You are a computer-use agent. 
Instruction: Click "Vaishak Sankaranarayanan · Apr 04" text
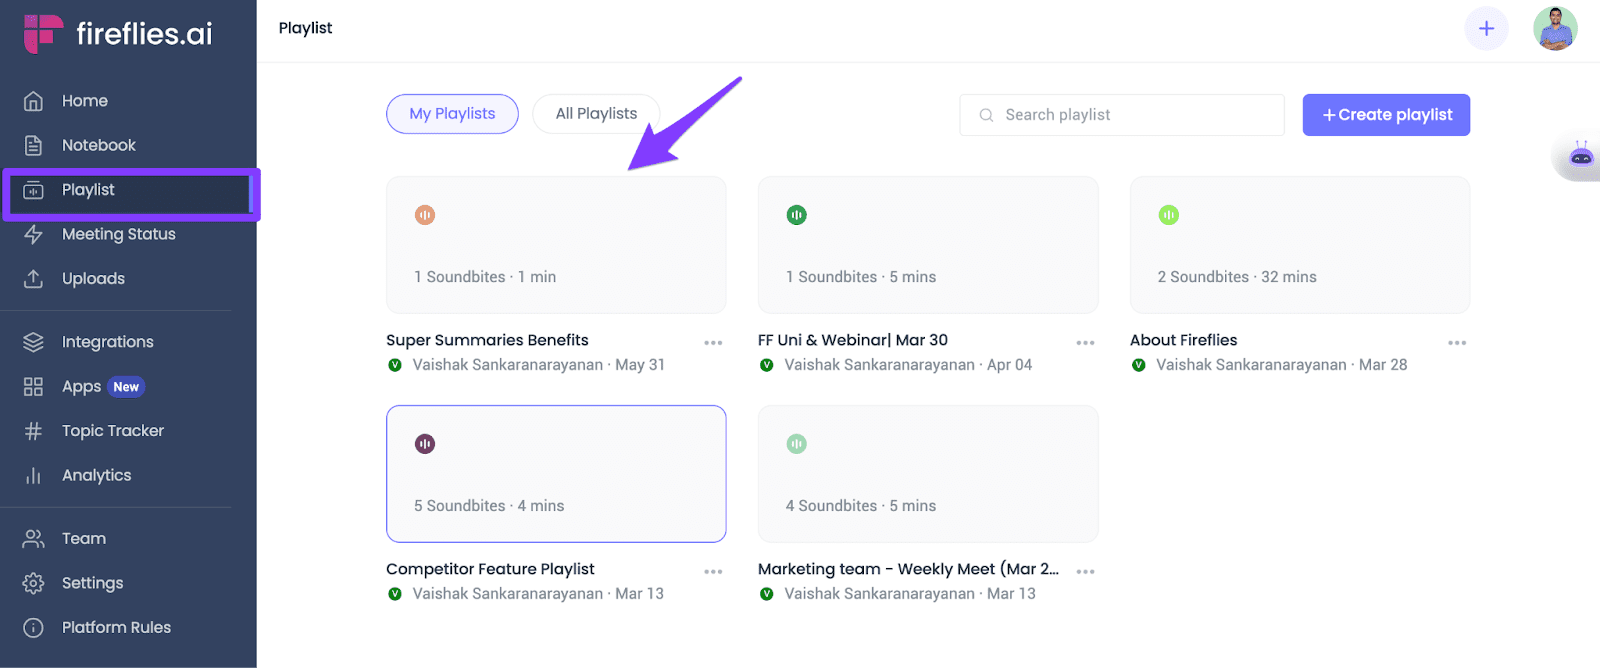tap(908, 365)
